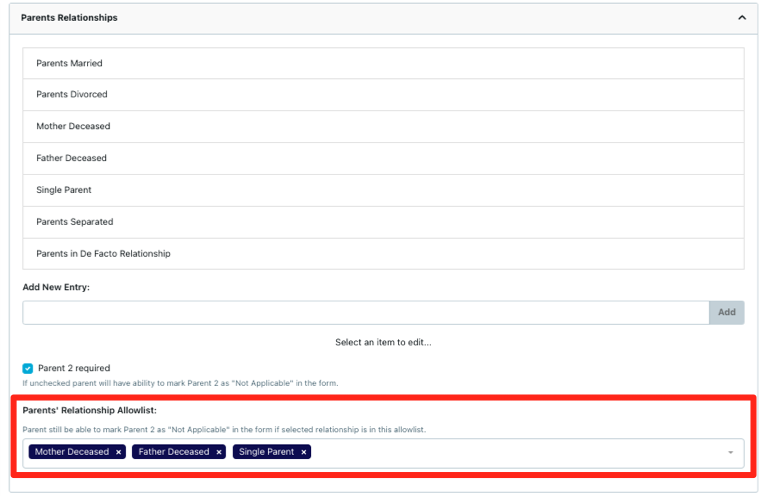Image resolution: width=777 pixels, height=496 pixels.
Task: Click the Mother Deceased allowlist tag label
Action: click(71, 452)
